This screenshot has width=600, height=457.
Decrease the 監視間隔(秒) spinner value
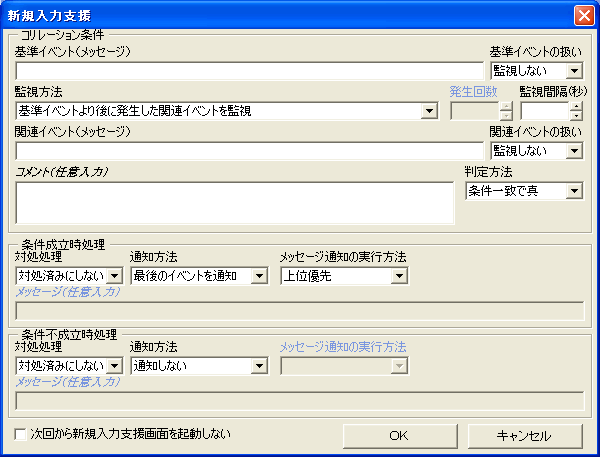[x=576, y=116]
